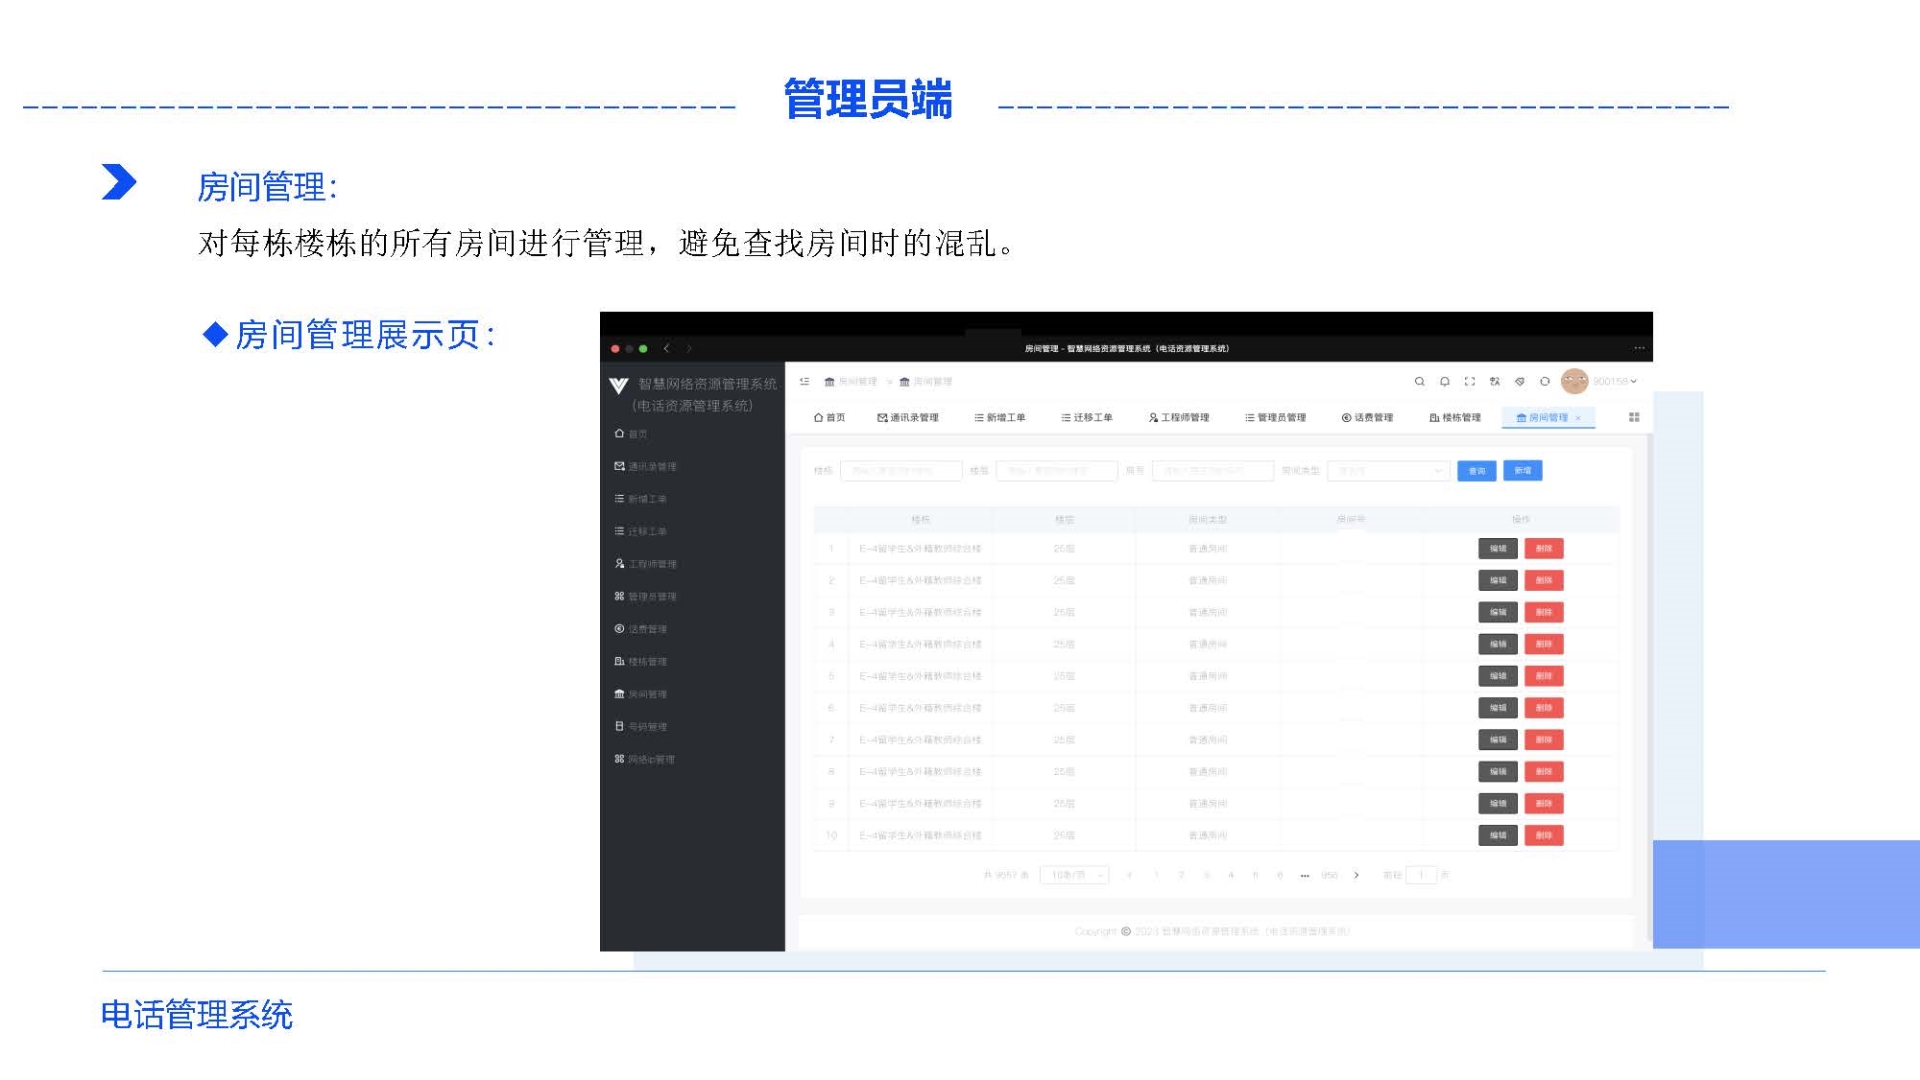Image resolution: width=1920 pixels, height=1080 pixels.
Task: Switch to the 通讯录管理 tab
Action: 908,417
